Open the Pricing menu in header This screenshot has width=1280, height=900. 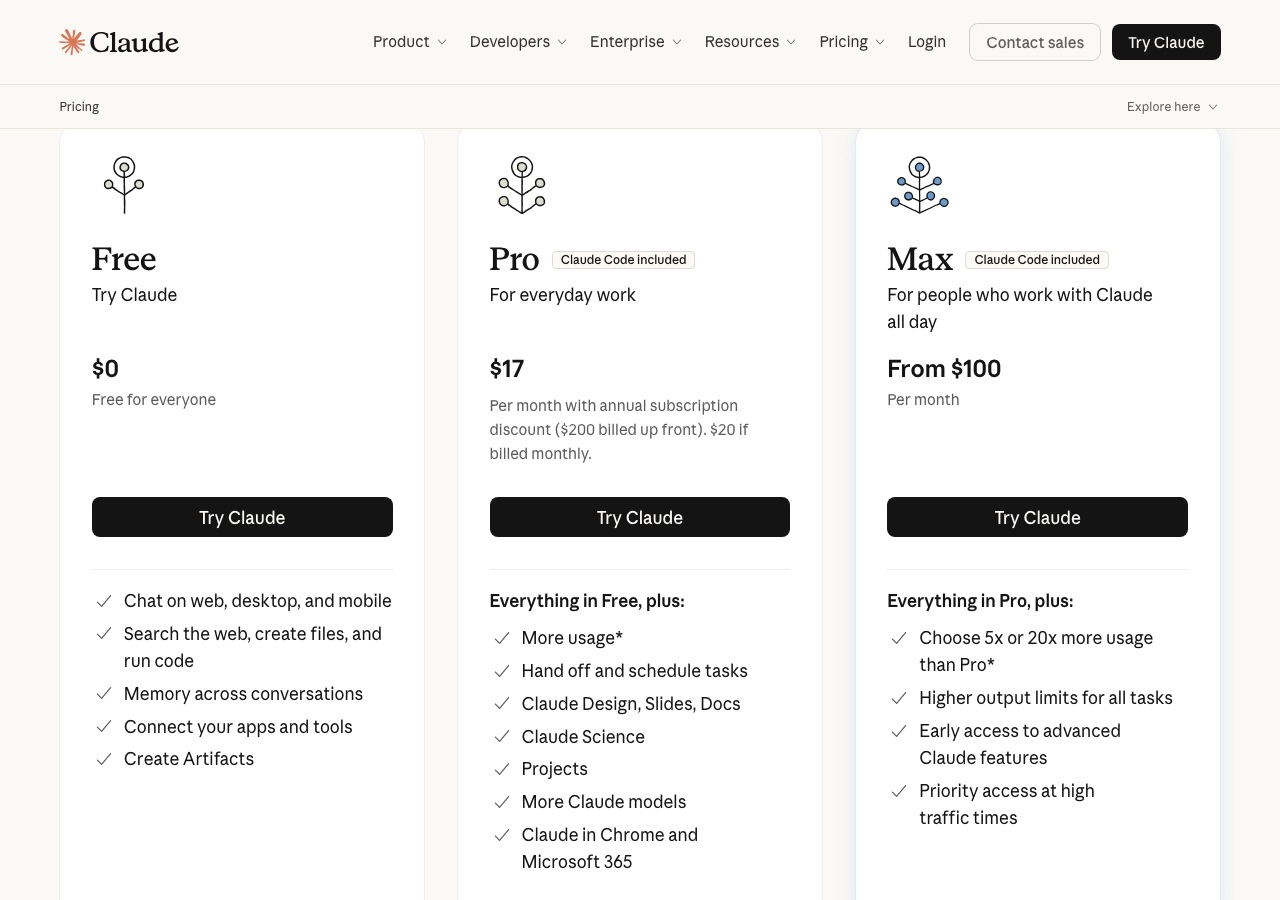852,42
